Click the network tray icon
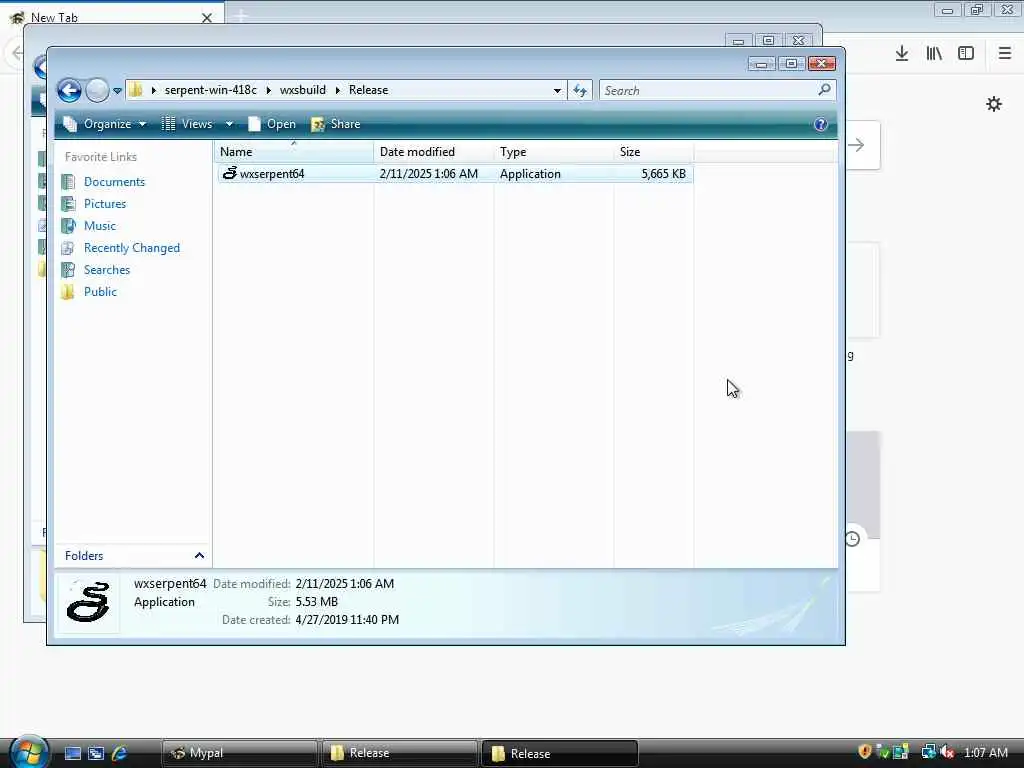This screenshot has width=1024, height=768. point(928,752)
